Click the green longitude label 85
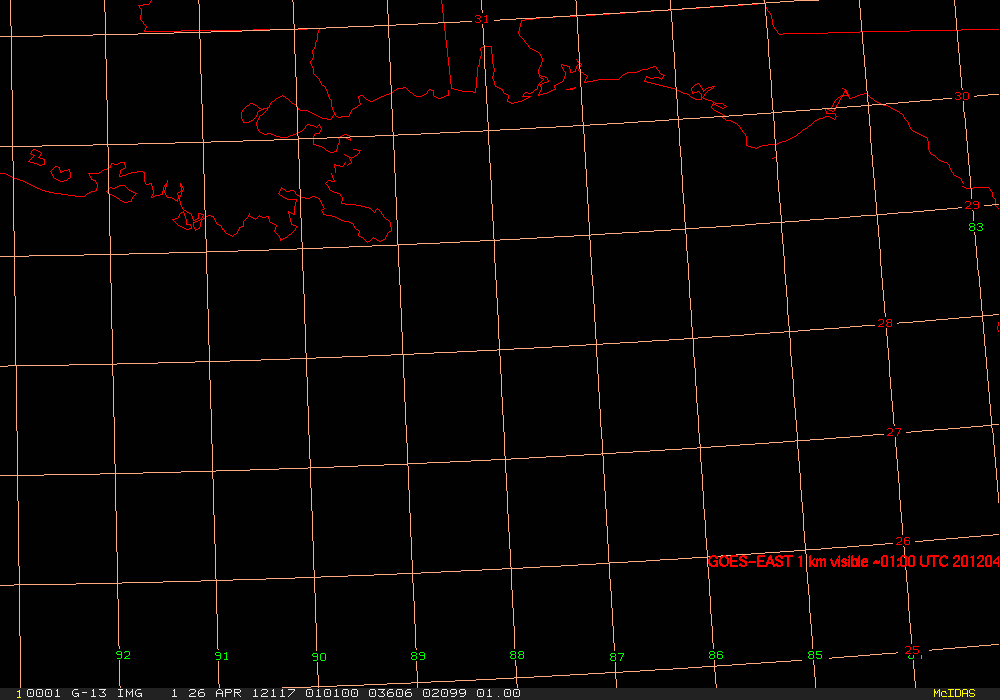Viewport: 1000px width, 700px height. [x=815, y=655]
